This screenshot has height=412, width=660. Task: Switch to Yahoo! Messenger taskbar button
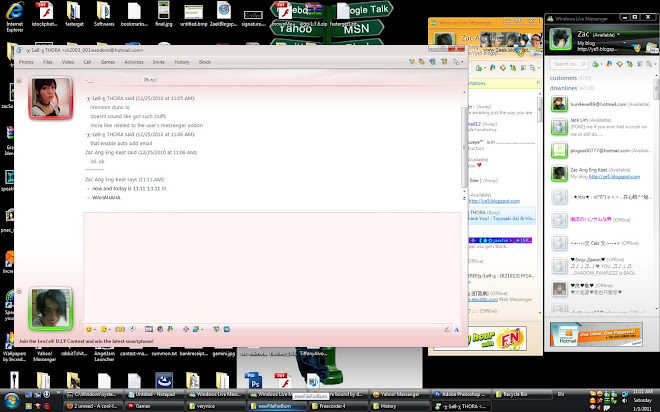pos(400,394)
